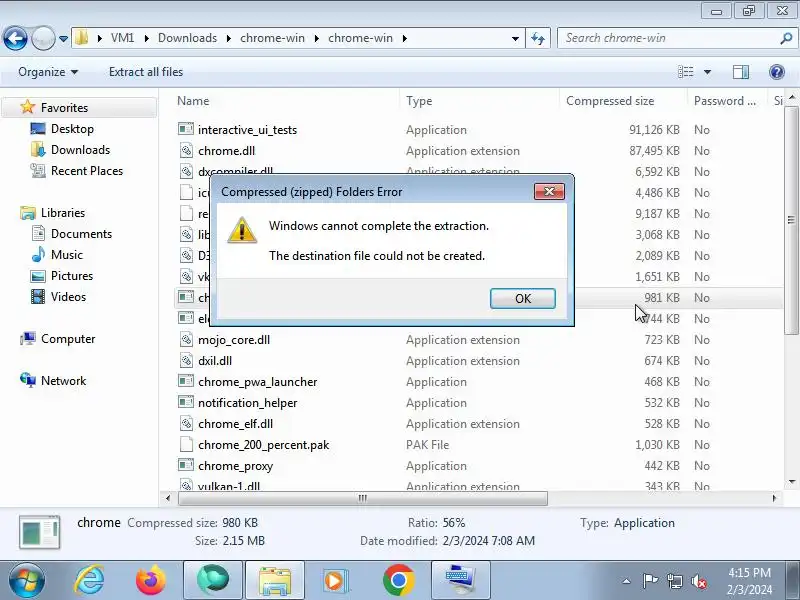The width and height of the screenshot is (800, 600).
Task: Select the chrome_pwa_launcher file icon
Action: (186, 381)
